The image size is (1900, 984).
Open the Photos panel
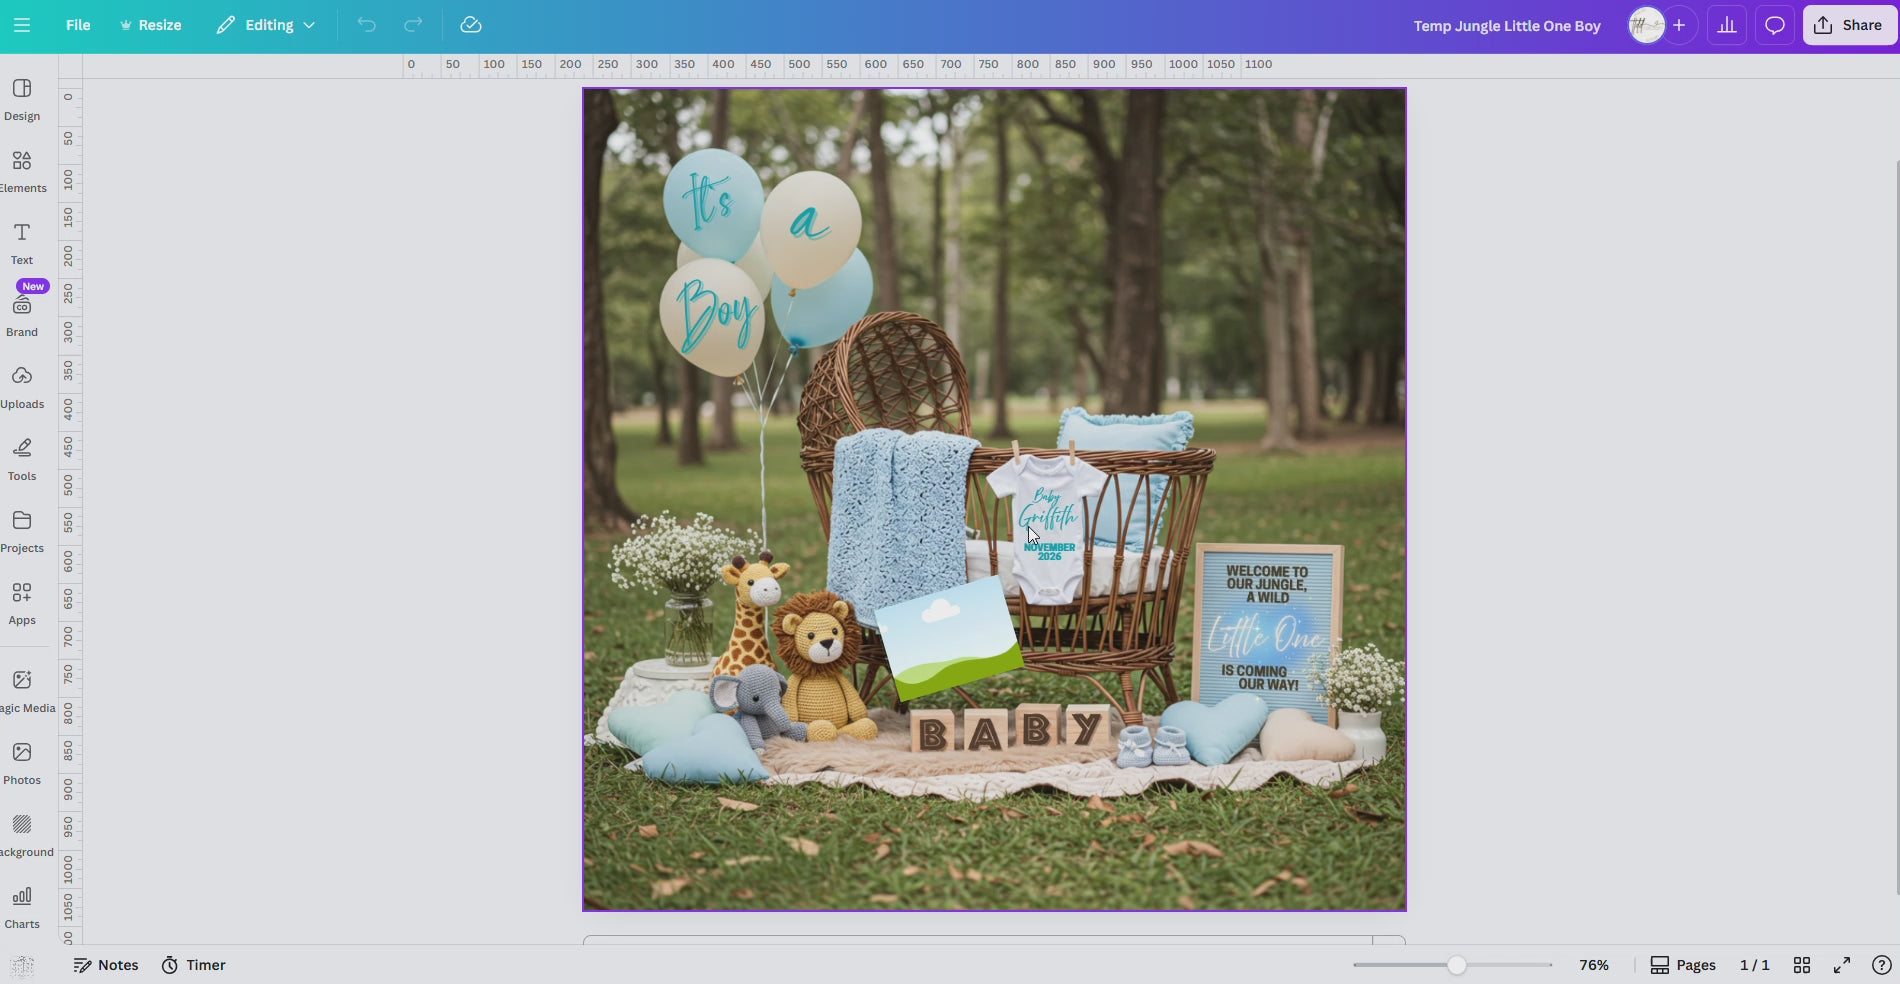click(x=21, y=761)
